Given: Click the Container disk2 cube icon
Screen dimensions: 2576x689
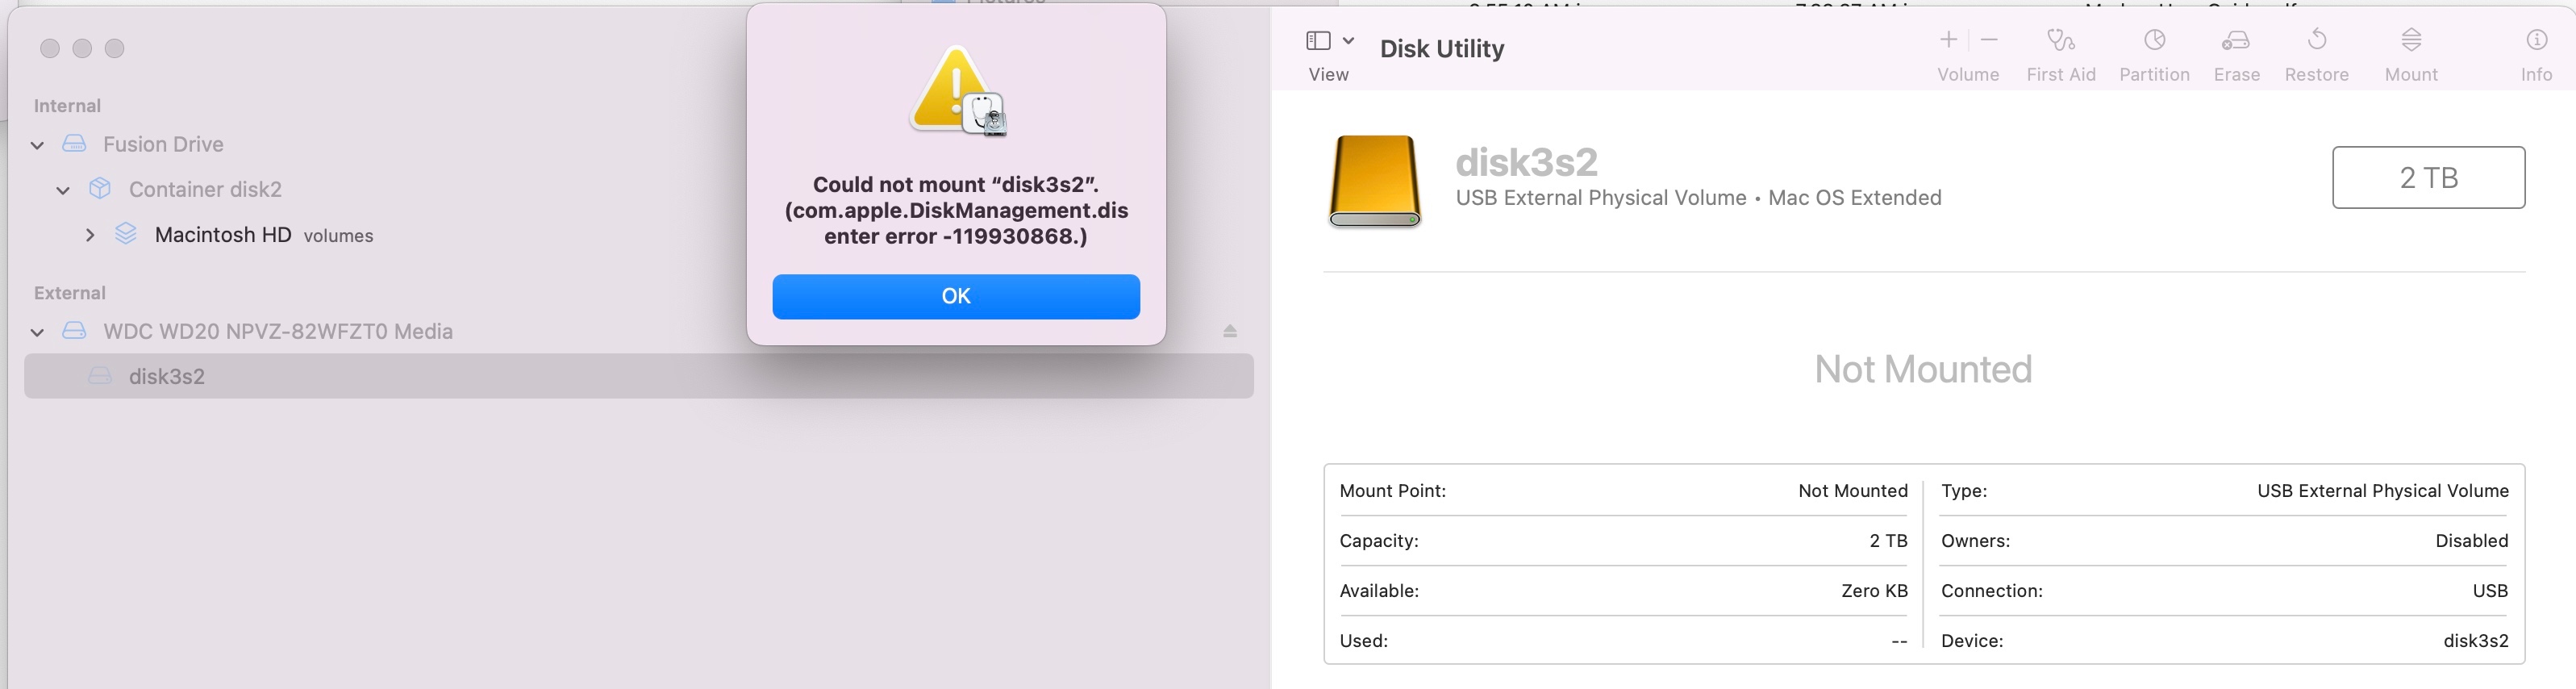Looking at the screenshot, I should 100,188.
